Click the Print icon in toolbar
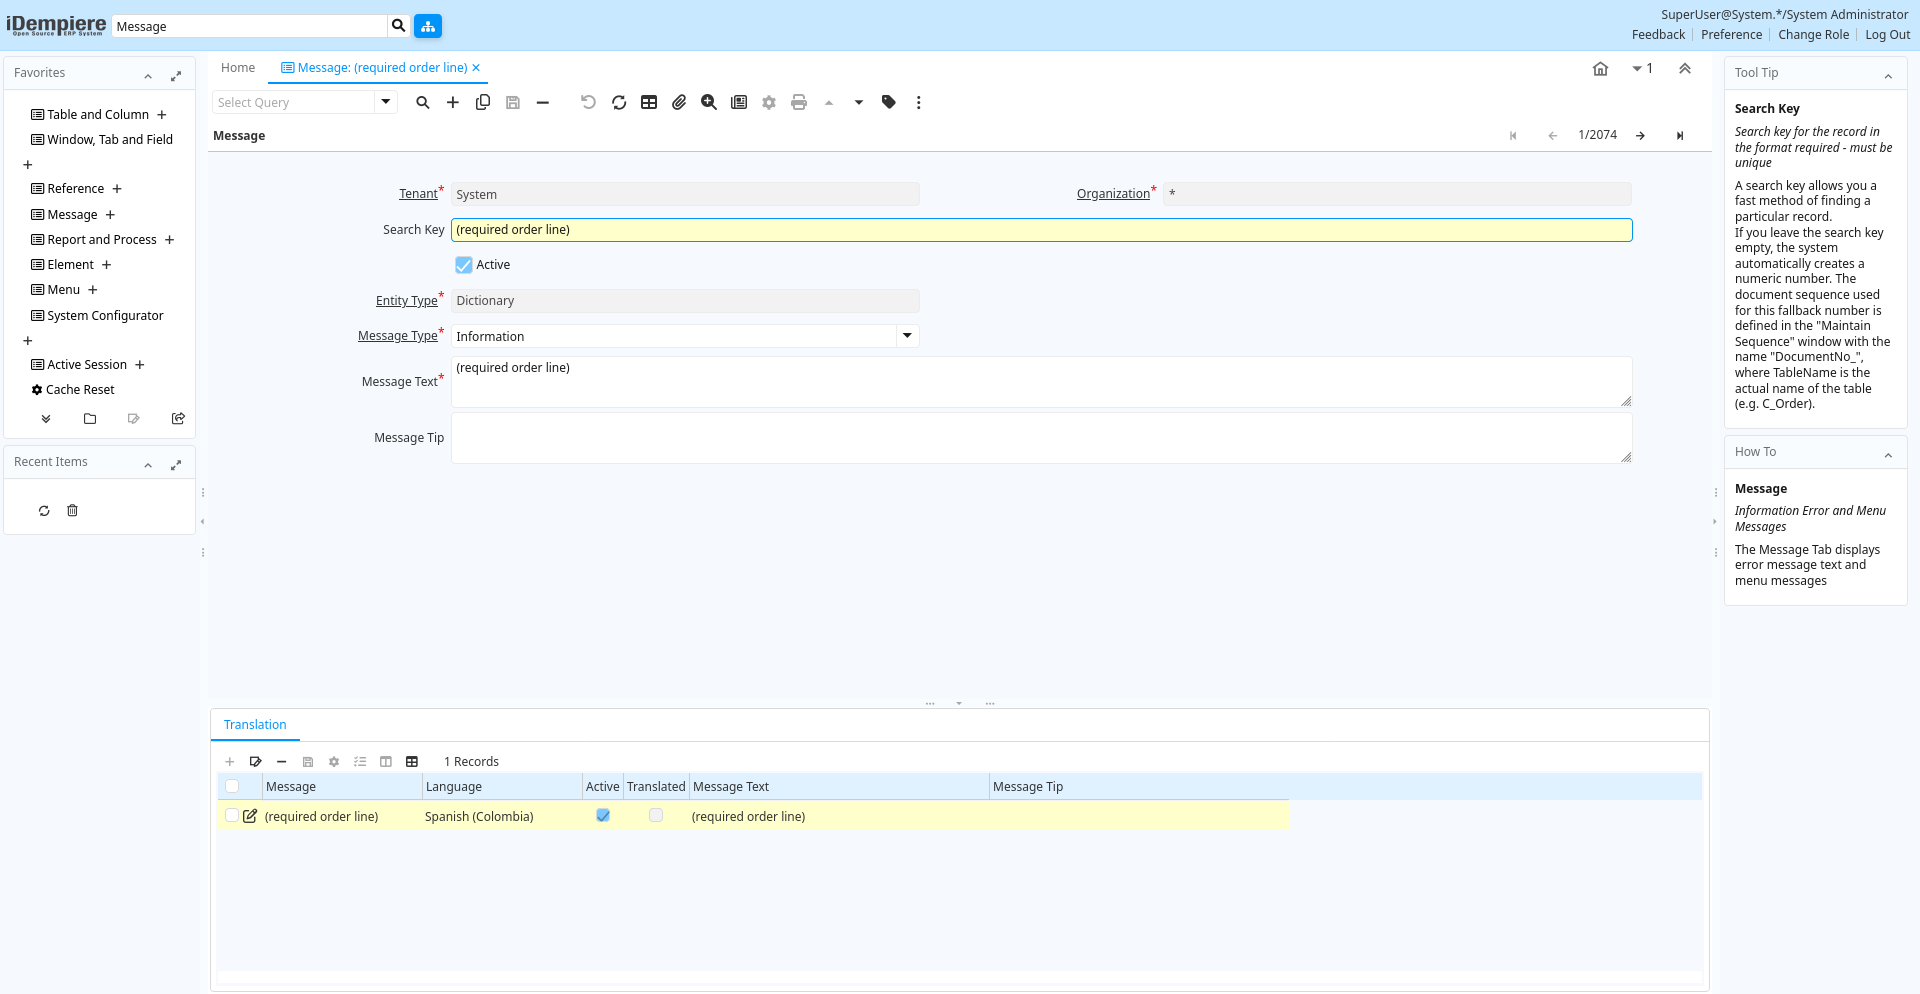1920x994 pixels. (x=799, y=102)
